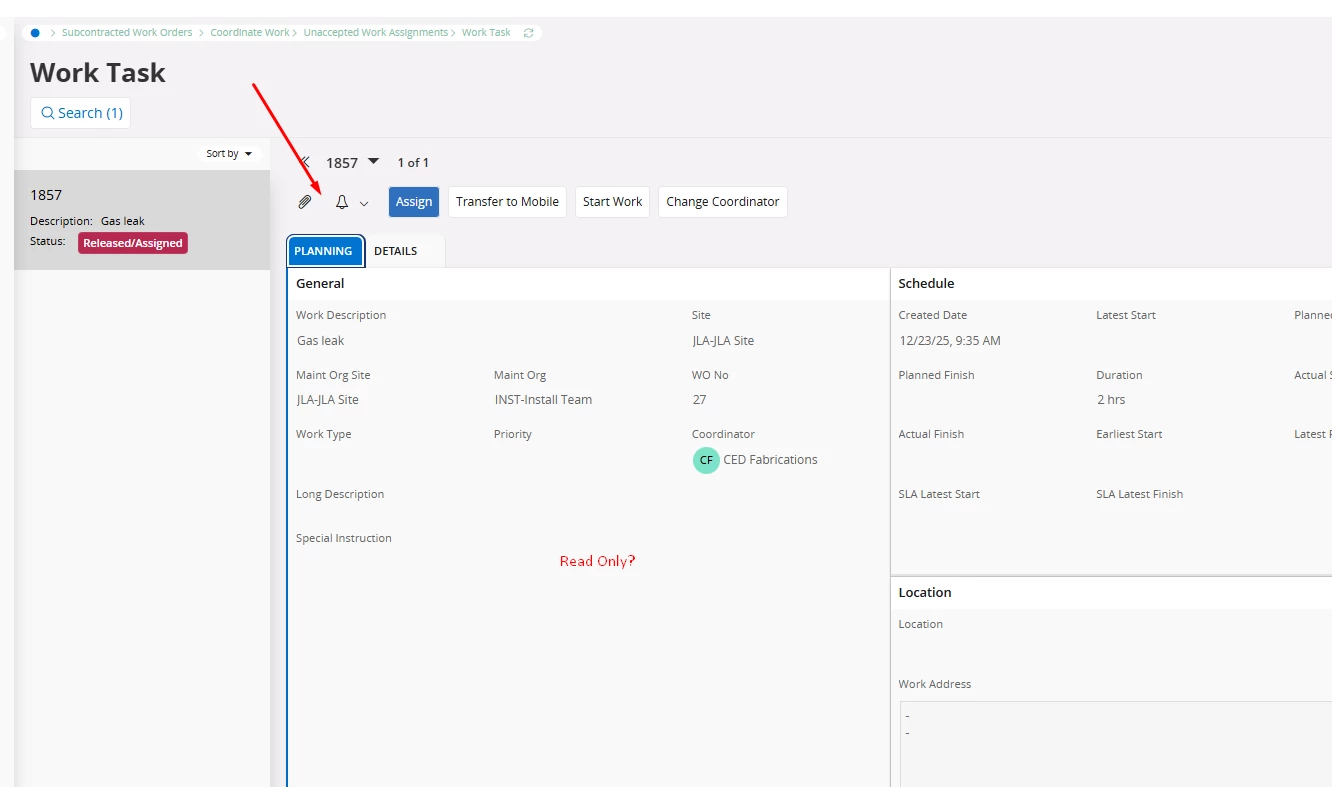Screen dimensions: 1332x787
Task: Click the CED Fabrications coordinator name
Action: click(770, 460)
